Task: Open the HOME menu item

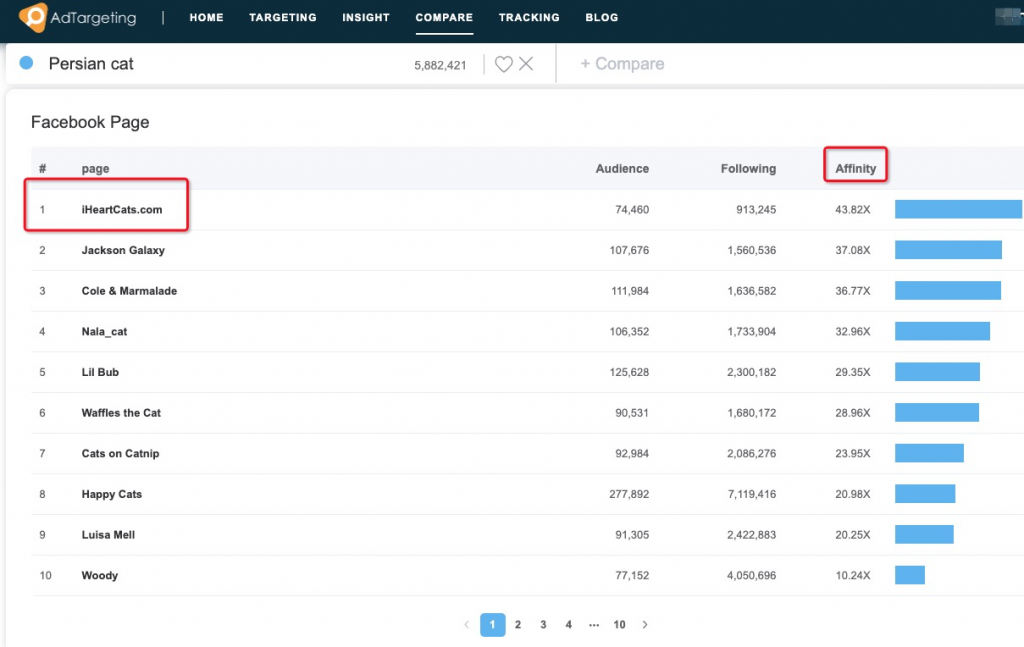Action: (x=206, y=18)
